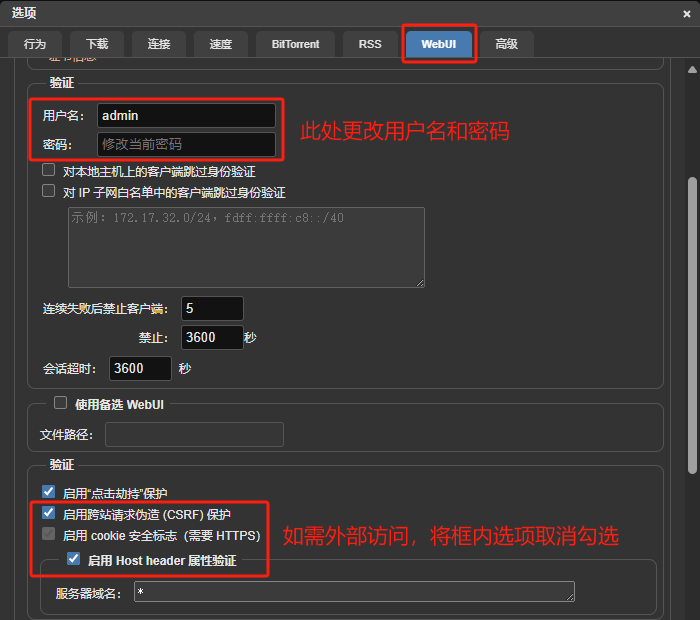Uncheck 启用“点击劫持”保护 checkbox
The width and height of the screenshot is (700, 620).
click(48, 492)
